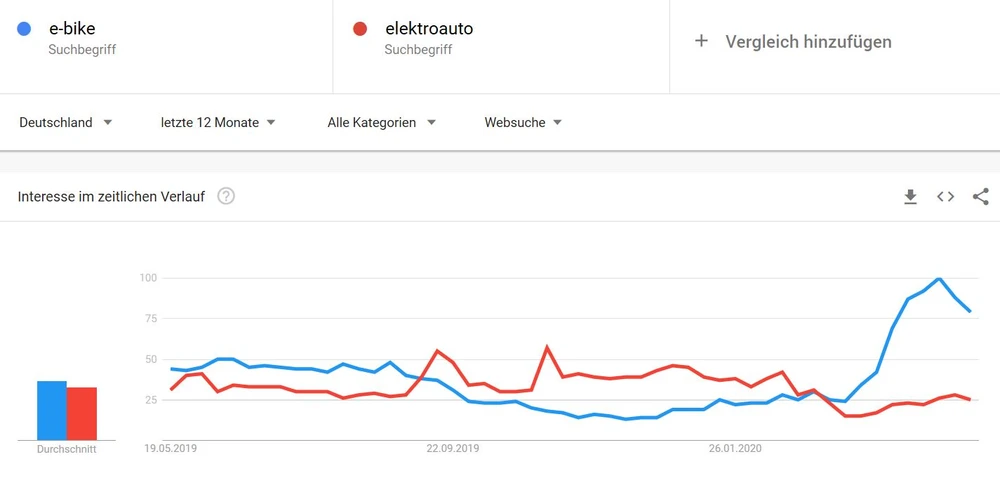Open the Deutschland region dropdown
The height and width of the screenshot is (485, 1000).
(x=65, y=123)
